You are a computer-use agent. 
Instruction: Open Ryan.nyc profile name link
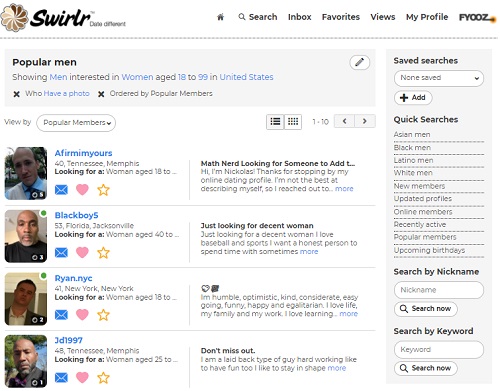(x=73, y=278)
